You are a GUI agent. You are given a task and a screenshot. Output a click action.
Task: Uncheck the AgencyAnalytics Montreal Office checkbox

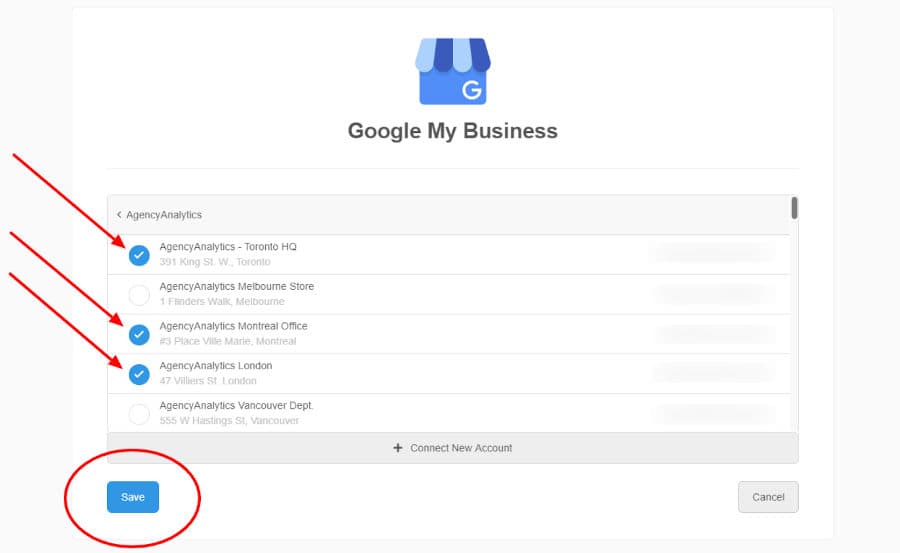click(139, 335)
